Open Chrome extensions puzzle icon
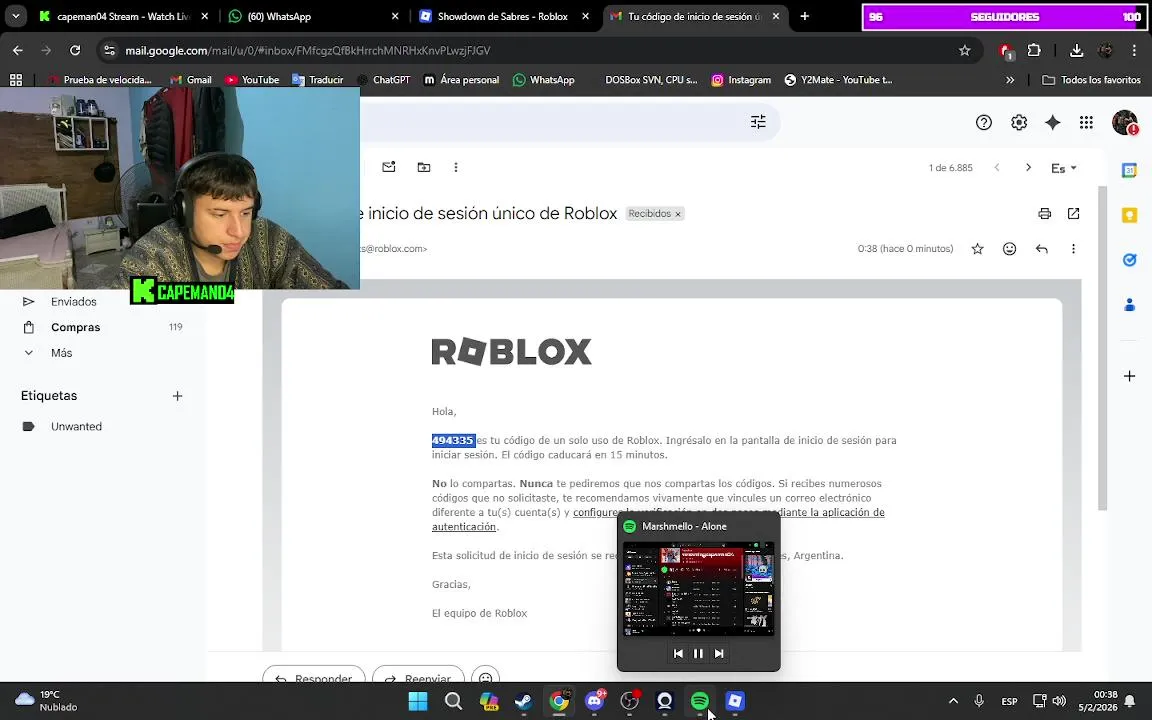 pyautogui.click(x=1034, y=51)
